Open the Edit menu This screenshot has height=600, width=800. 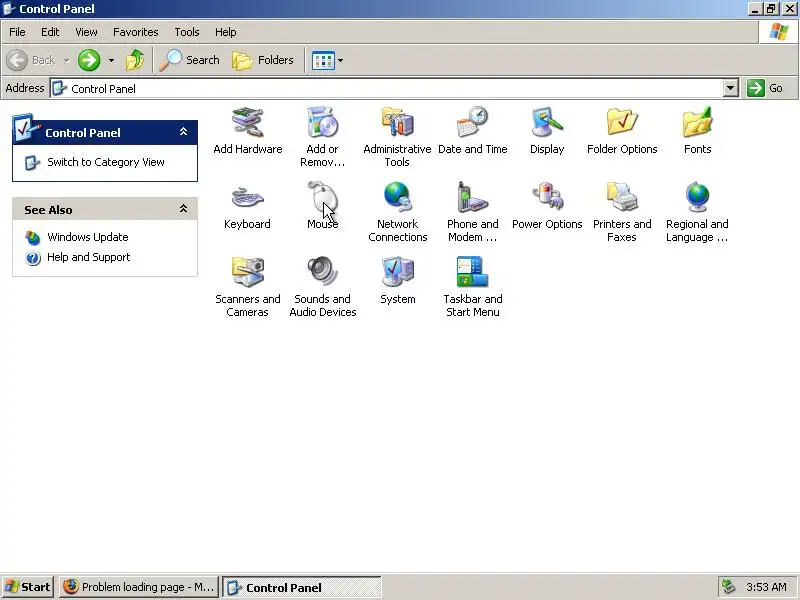click(50, 32)
